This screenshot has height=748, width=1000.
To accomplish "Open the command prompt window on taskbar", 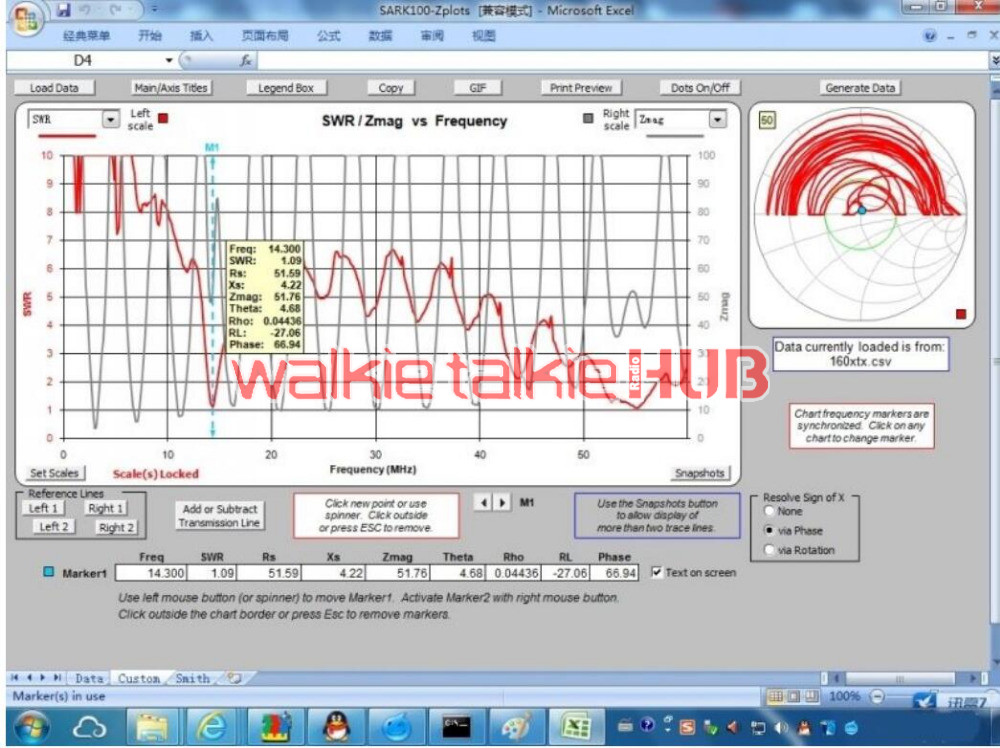I will [x=457, y=728].
